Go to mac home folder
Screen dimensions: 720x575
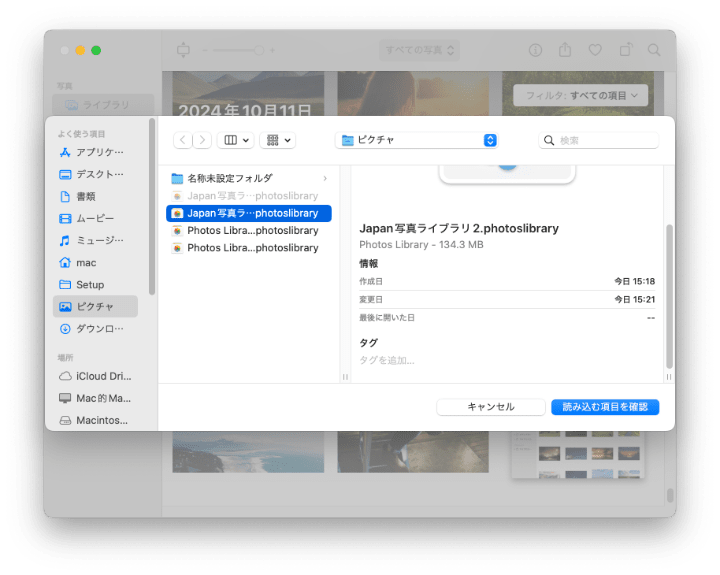coord(86,262)
